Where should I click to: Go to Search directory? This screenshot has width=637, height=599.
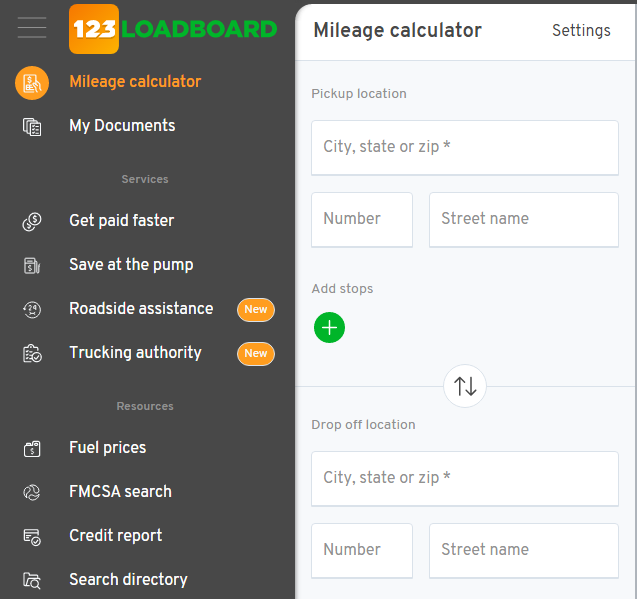pyautogui.click(x=128, y=580)
